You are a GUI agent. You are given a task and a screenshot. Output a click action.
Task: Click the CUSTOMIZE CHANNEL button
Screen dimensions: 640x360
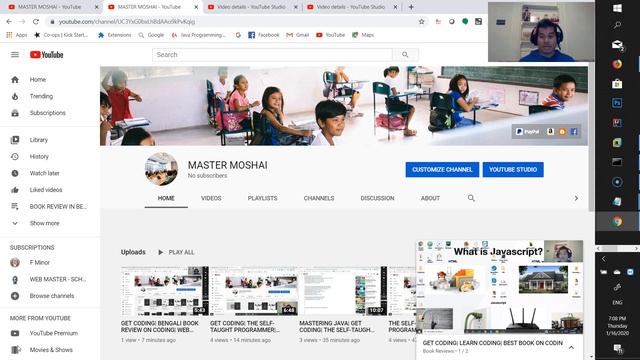point(442,170)
